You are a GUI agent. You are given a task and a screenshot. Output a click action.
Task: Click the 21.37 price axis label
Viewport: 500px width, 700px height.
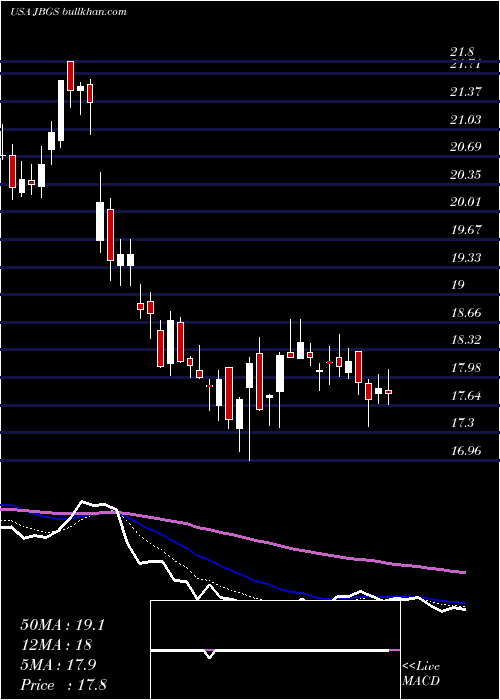(466, 92)
